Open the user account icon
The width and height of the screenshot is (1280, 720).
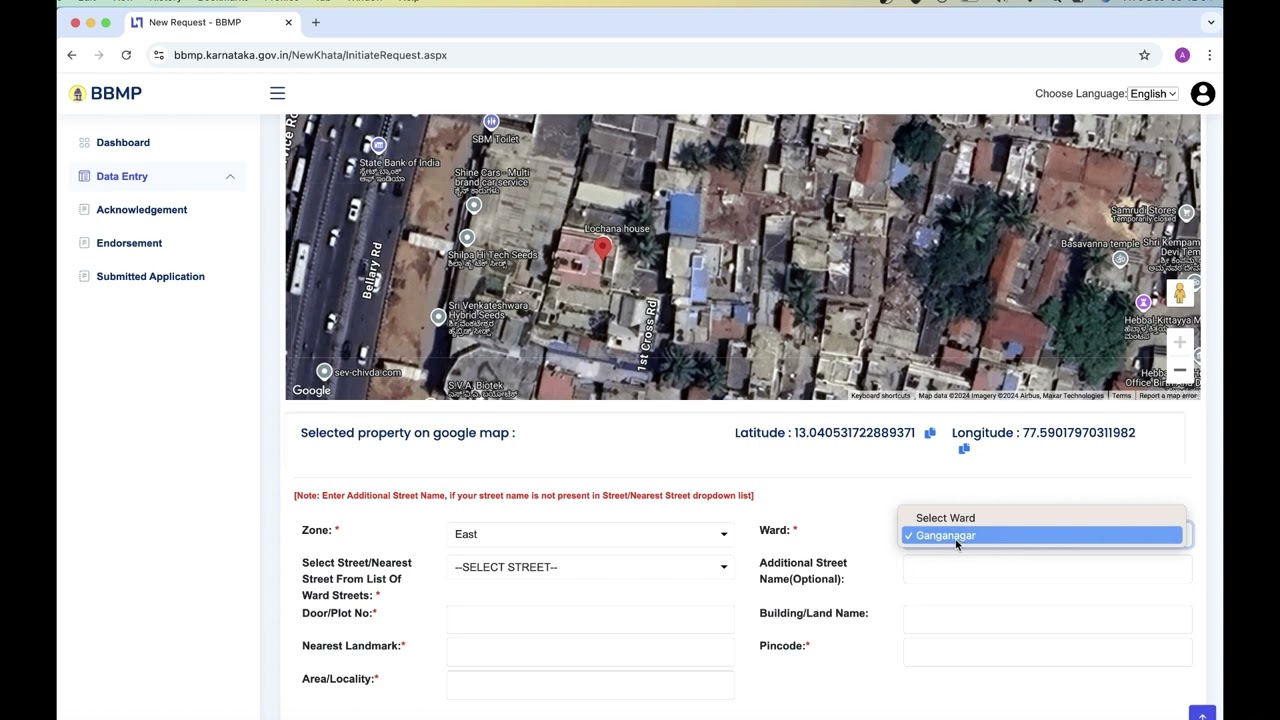(x=1203, y=93)
